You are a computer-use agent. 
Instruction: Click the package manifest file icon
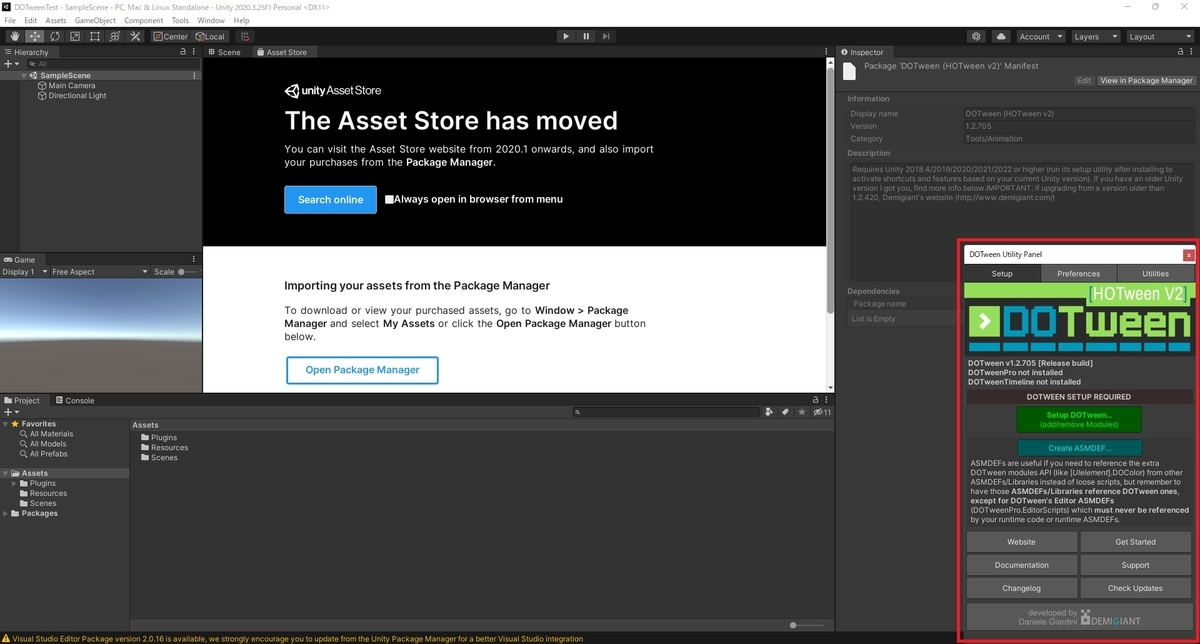[x=850, y=71]
